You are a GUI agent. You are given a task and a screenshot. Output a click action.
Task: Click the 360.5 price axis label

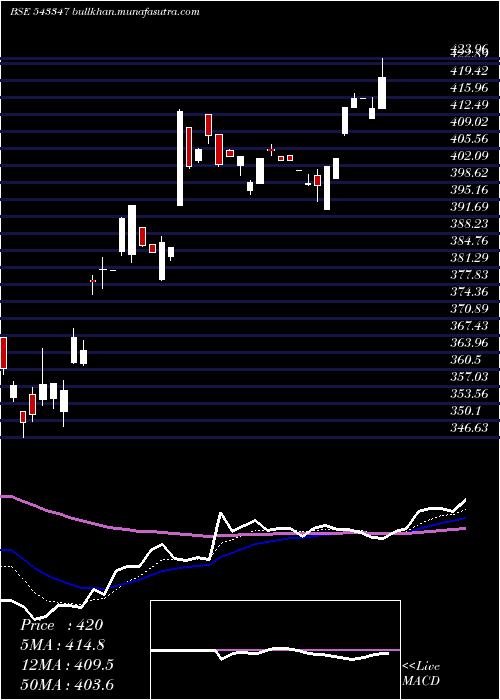point(467,359)
